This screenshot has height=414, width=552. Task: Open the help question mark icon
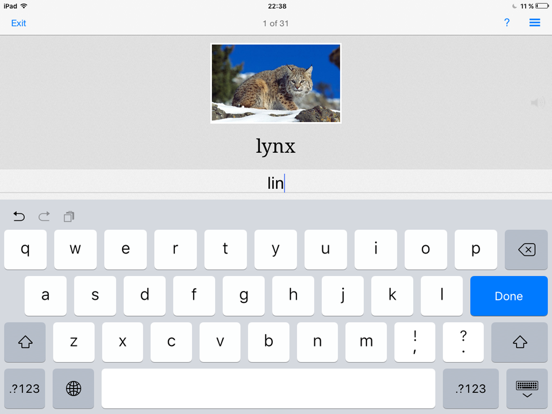507,23
